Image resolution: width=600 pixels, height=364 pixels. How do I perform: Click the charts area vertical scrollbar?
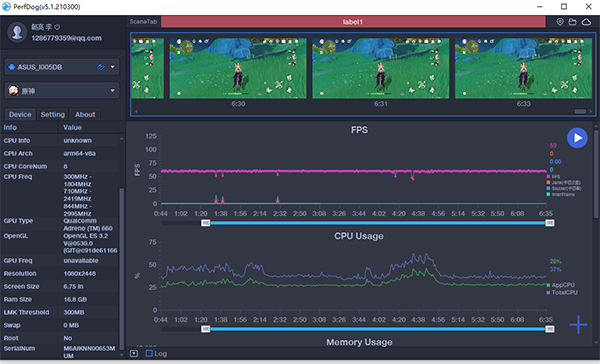point(596,174)
